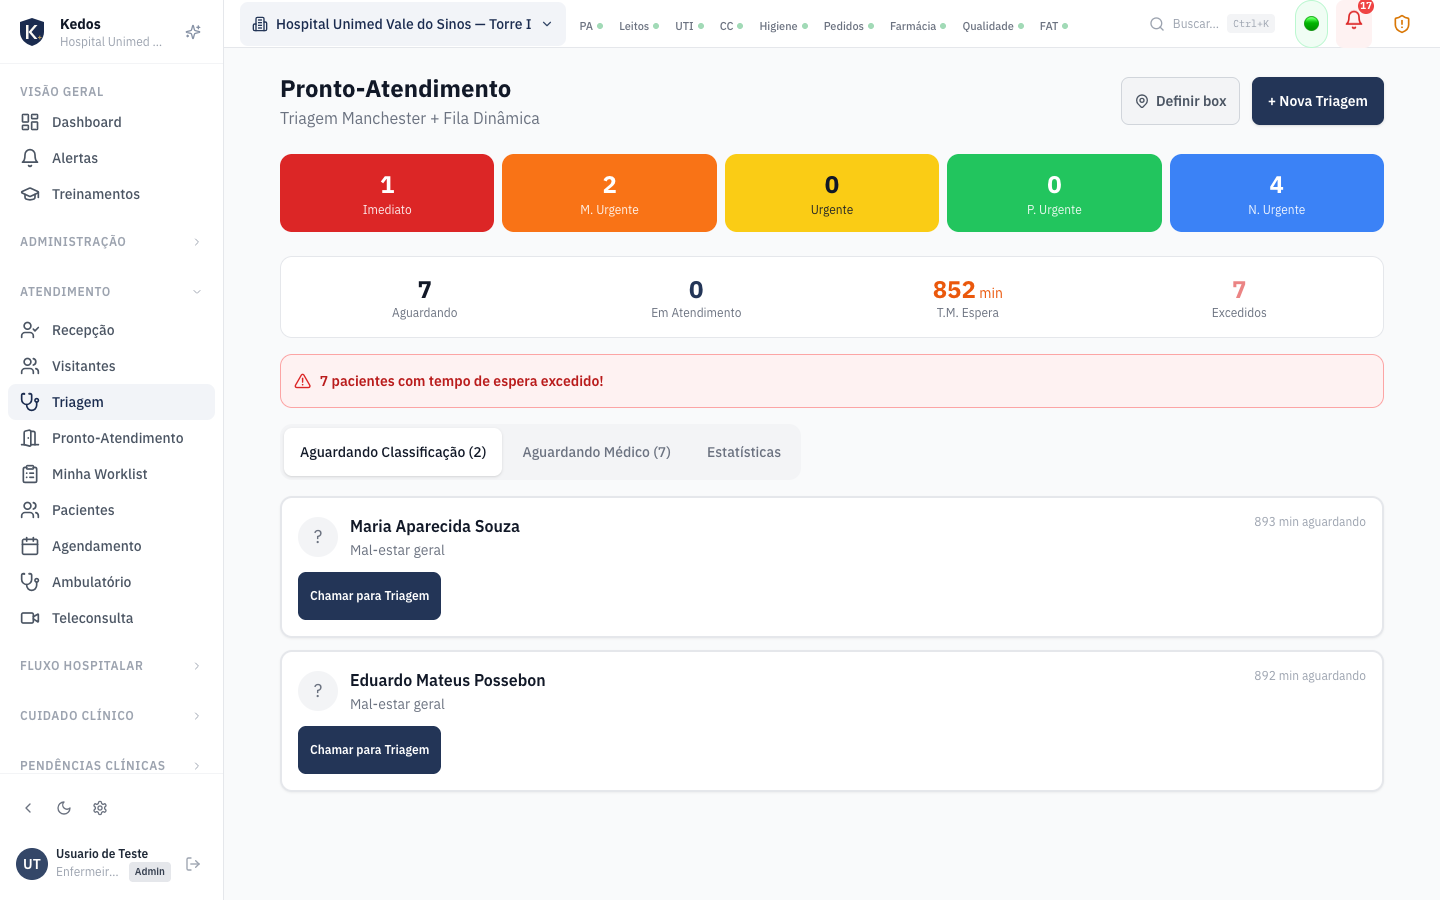1440x900 pixels.
Task: Click the Excedidos count stat
Action: 1239,298
